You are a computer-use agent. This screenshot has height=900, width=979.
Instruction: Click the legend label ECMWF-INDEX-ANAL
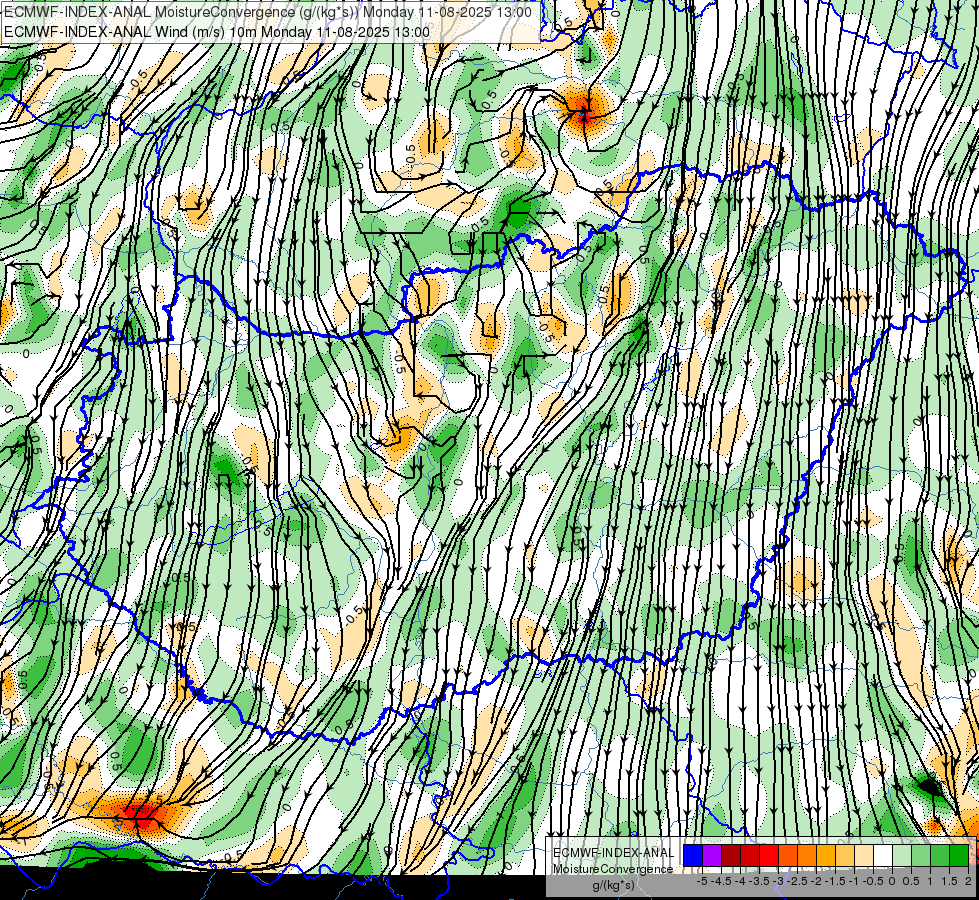(614, 853)
